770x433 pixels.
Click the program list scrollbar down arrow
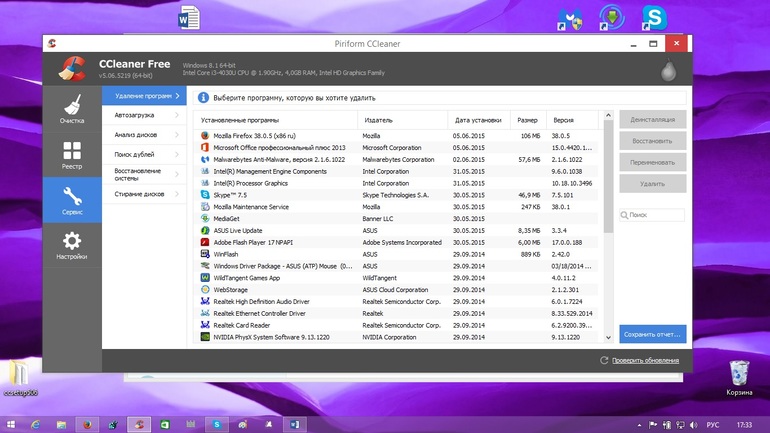[608, 337]
